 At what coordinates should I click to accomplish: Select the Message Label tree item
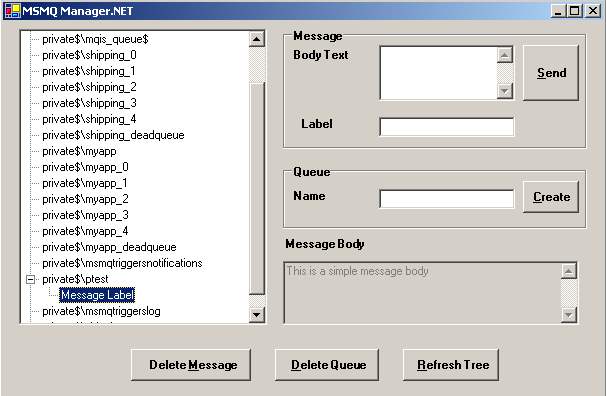[97, 295]
